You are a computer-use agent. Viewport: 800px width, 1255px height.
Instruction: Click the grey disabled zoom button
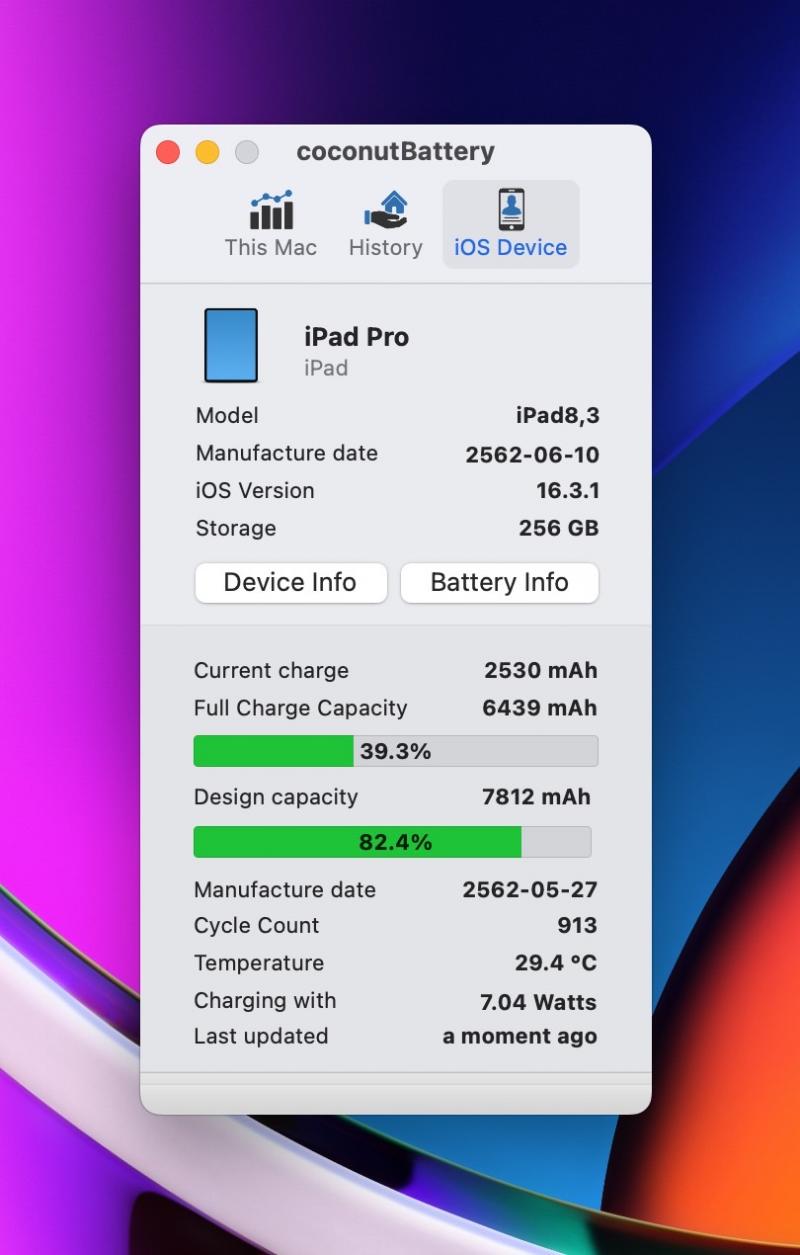click(246, 152)
